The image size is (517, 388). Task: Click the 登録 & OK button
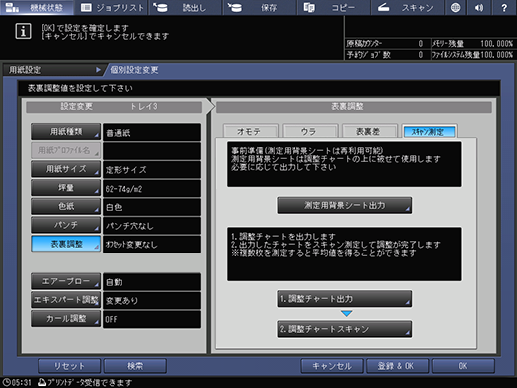pos(397,366)
